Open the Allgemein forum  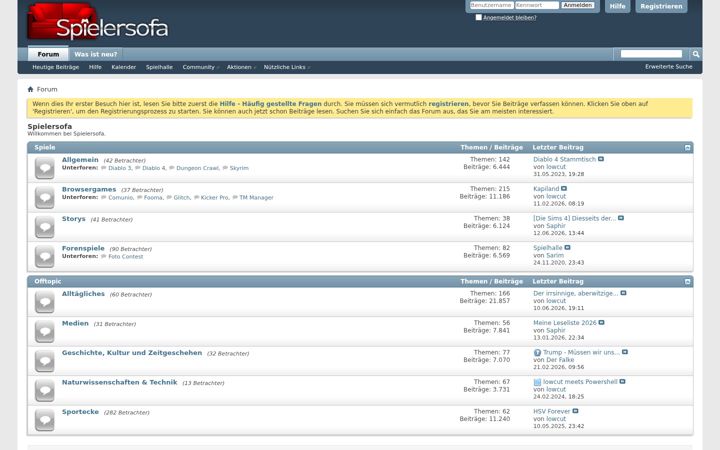(x=80, y=160)
